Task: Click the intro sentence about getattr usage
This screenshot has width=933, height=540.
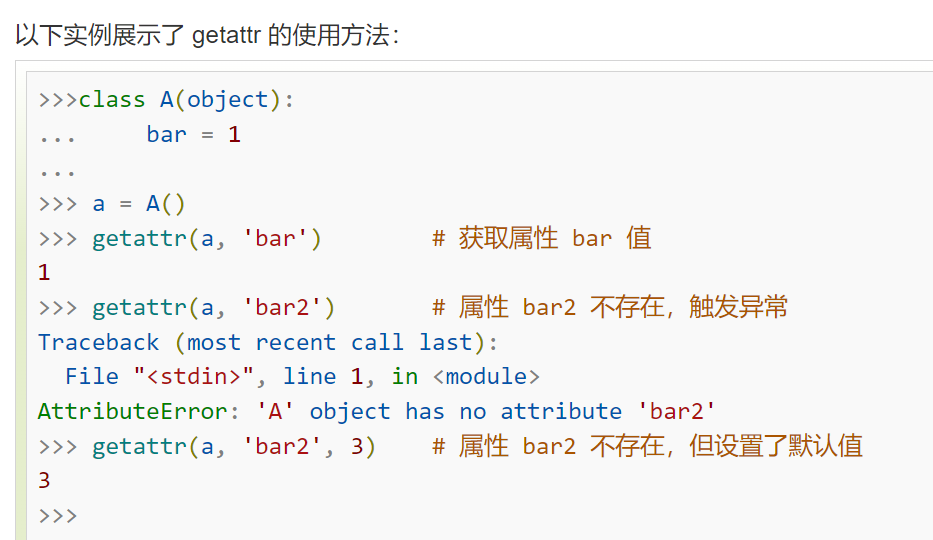Action: pyautogui.click(x=207, y=35)
